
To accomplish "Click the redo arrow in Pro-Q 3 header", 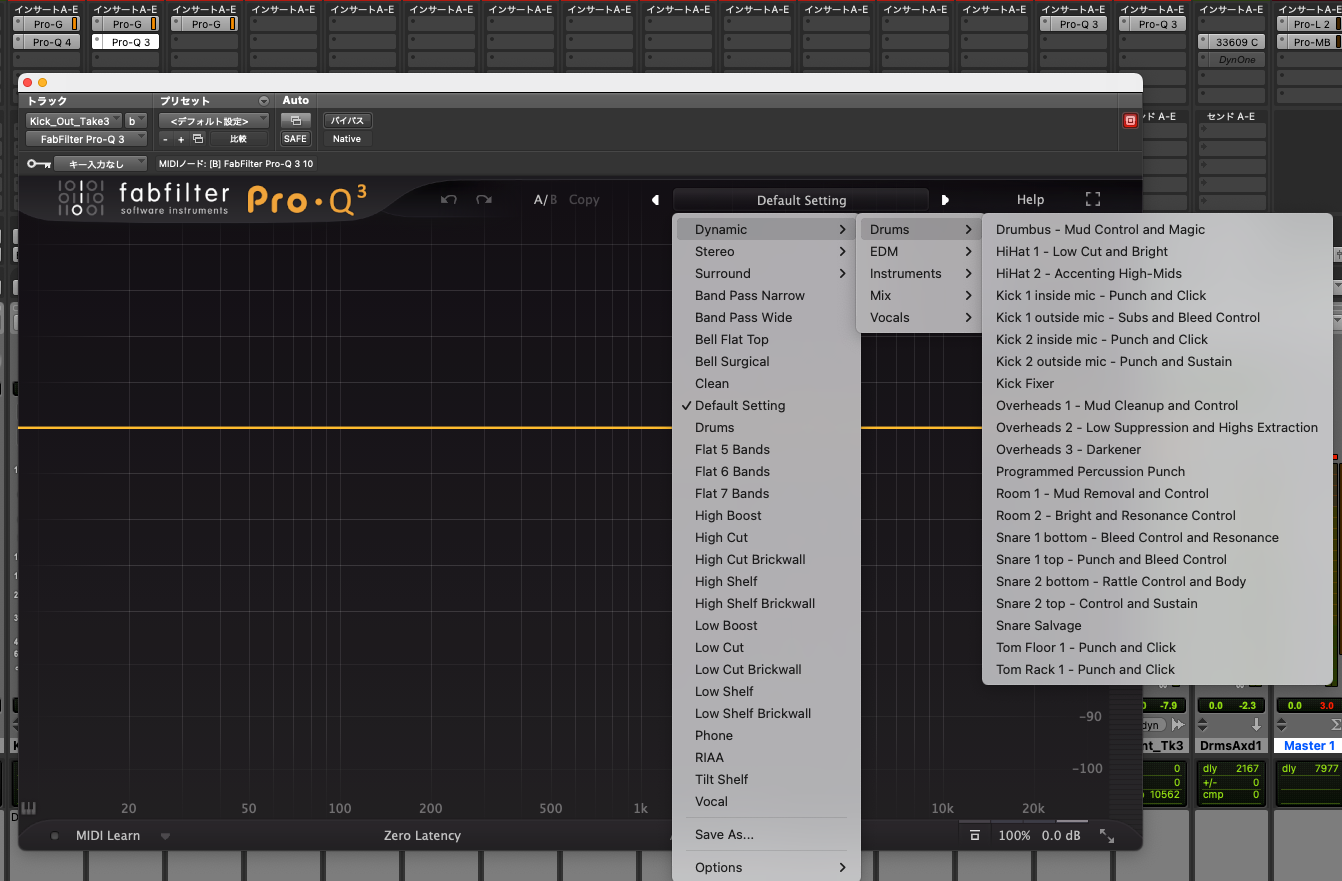I will pyautogui.click(x=484, y=200).
